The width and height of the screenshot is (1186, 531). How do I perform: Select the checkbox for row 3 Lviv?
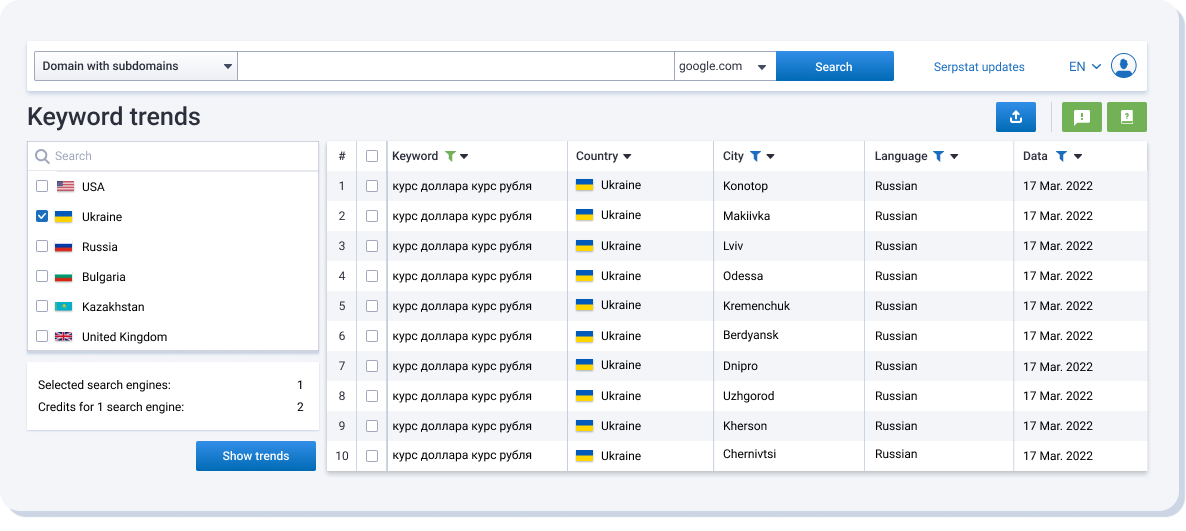click(x=372, y=246)
